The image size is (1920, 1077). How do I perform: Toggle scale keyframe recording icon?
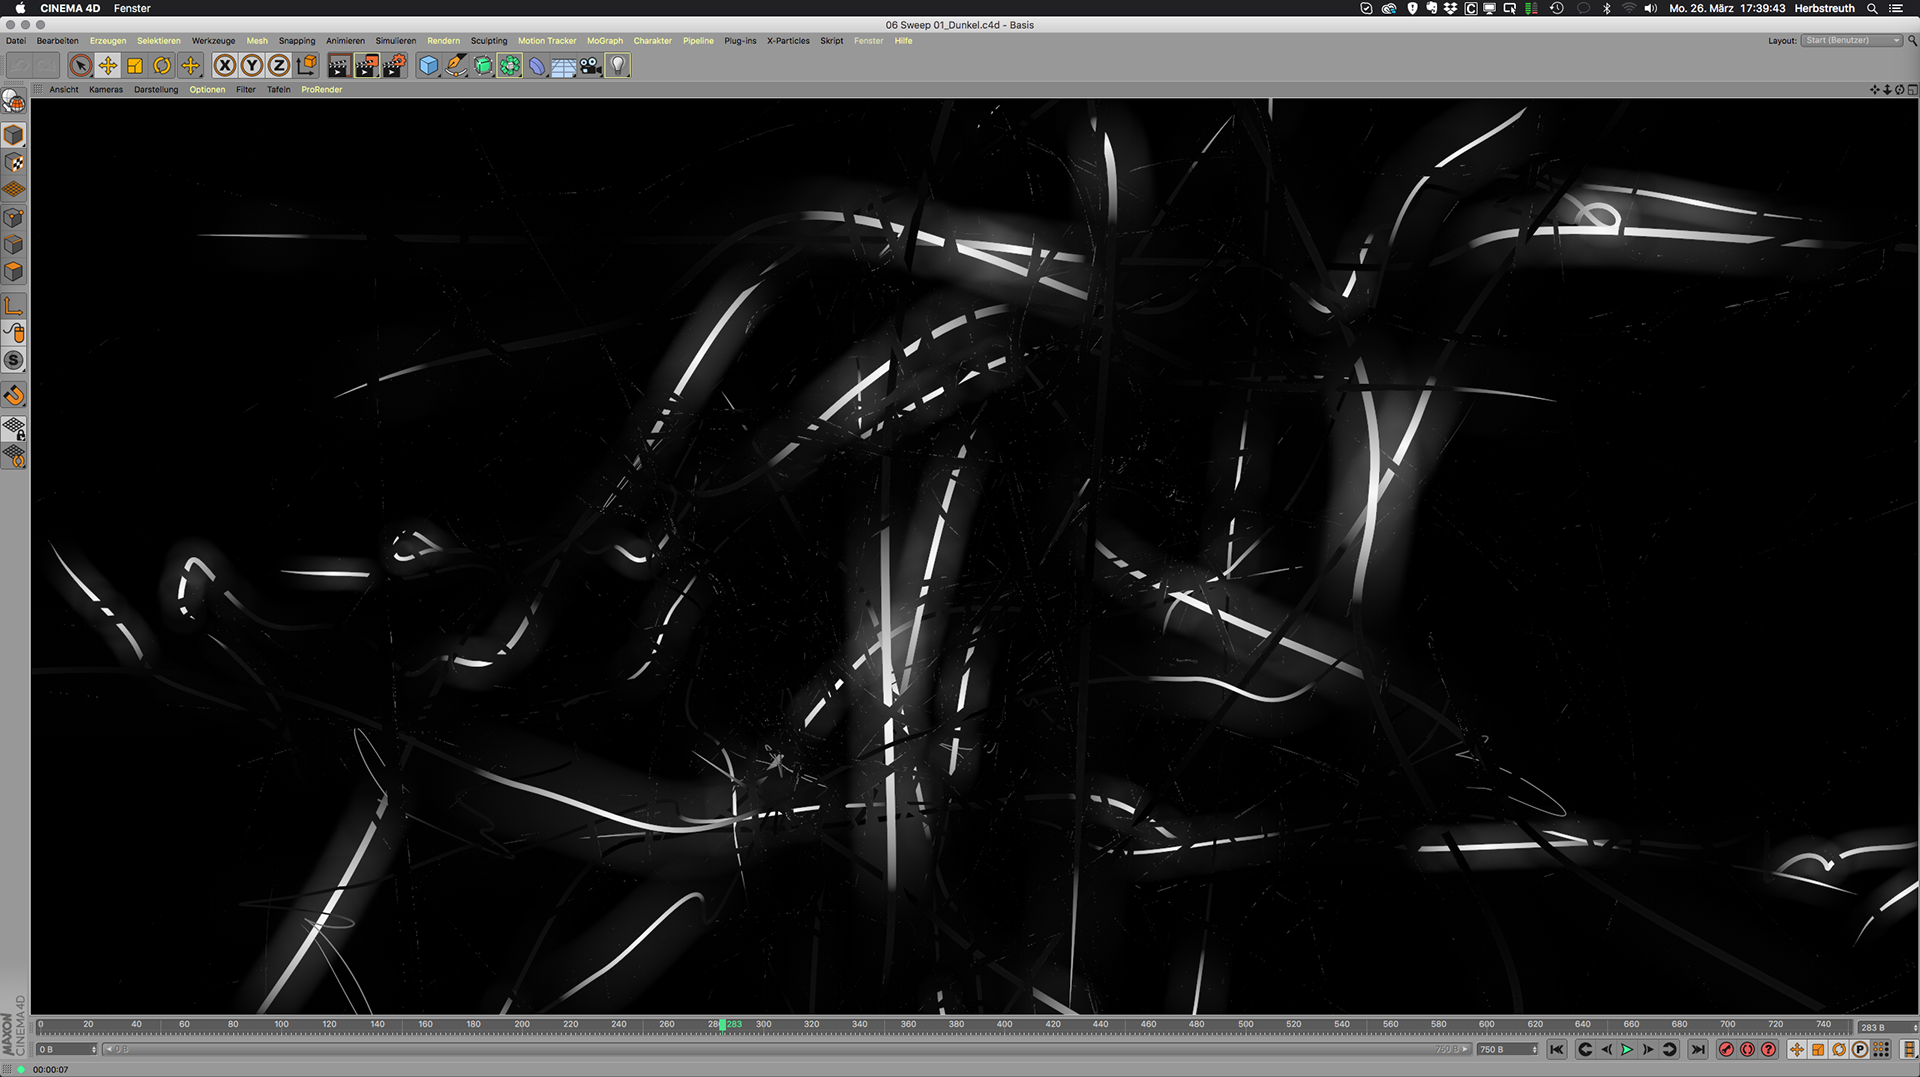pos(1818,1049)
